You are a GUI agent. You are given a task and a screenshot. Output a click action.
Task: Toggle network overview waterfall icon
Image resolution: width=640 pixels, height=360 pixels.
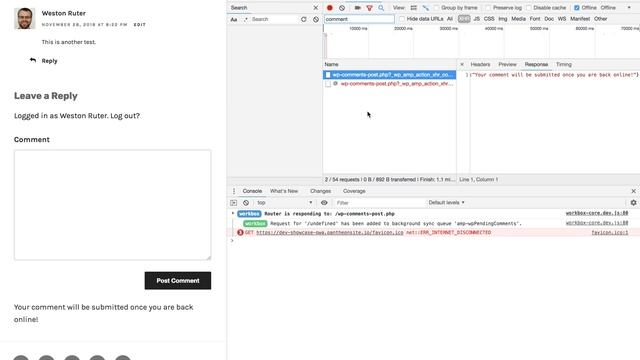coord(426,8)
